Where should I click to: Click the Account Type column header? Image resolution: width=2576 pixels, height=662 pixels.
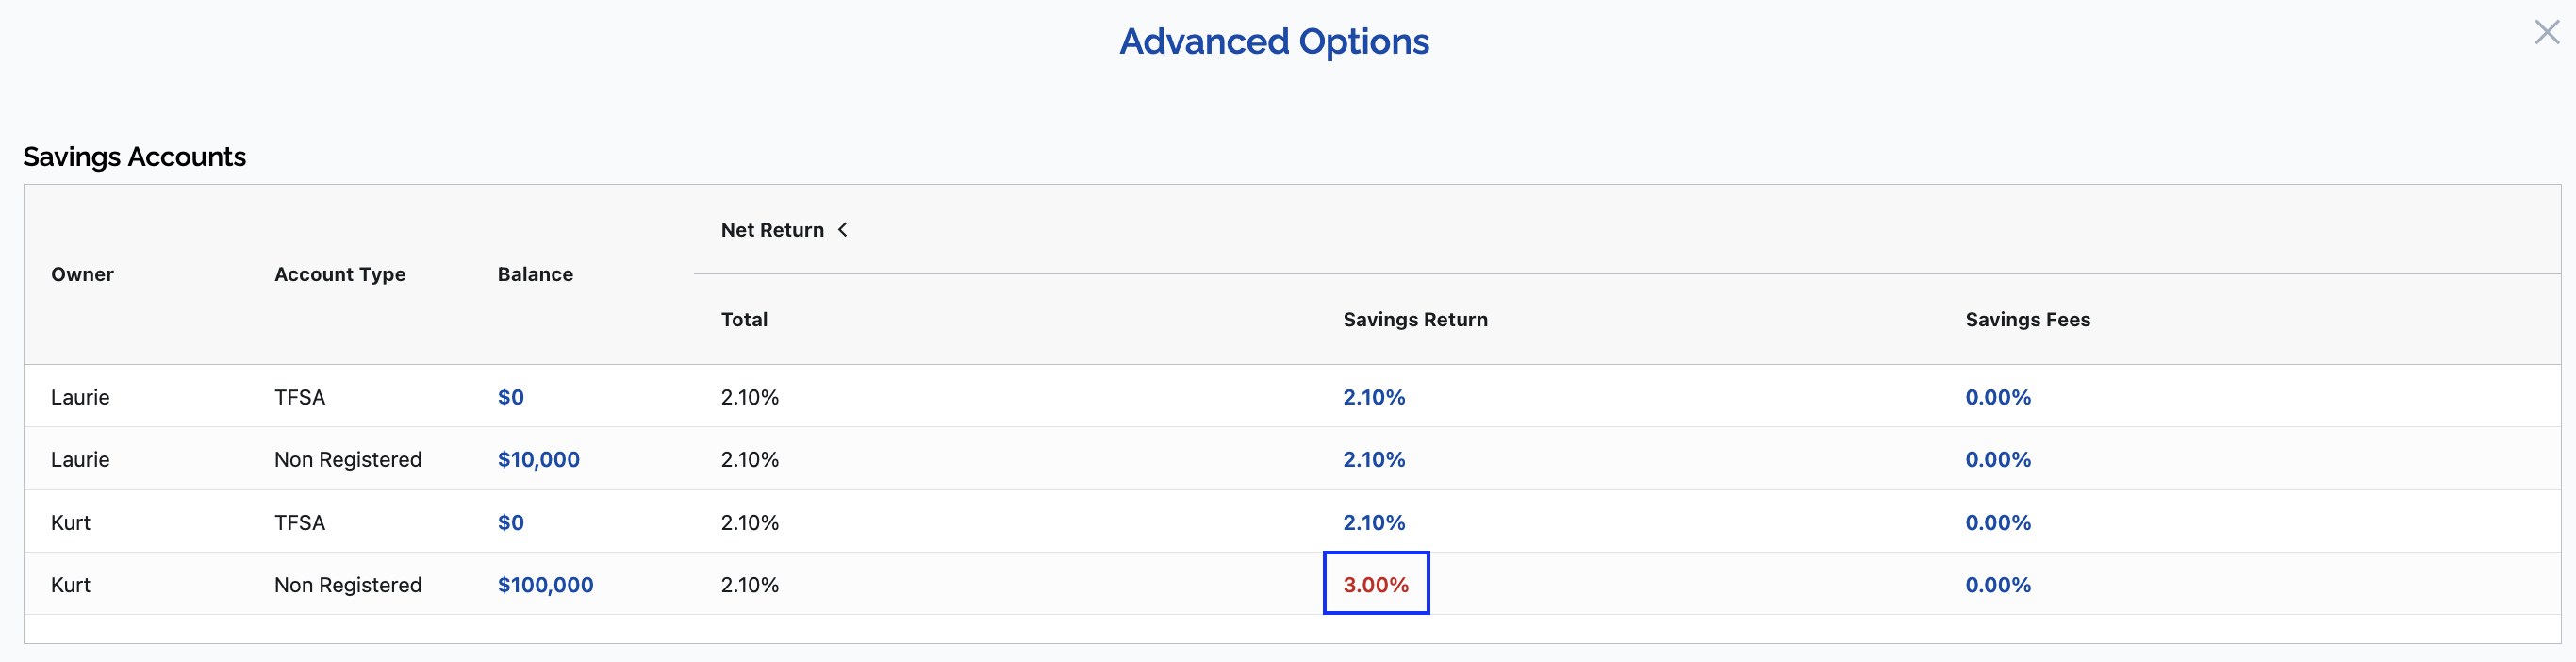[x=340, y=274]
